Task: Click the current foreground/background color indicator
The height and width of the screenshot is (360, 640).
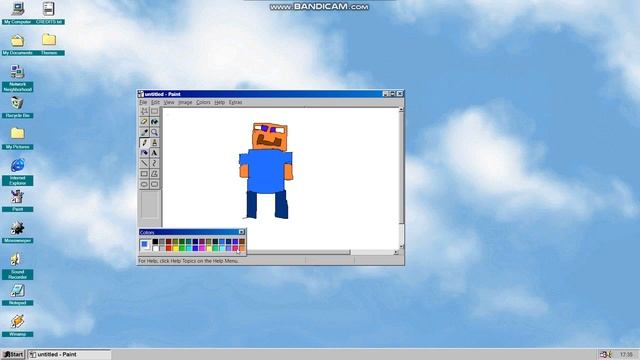Action: 145,245
